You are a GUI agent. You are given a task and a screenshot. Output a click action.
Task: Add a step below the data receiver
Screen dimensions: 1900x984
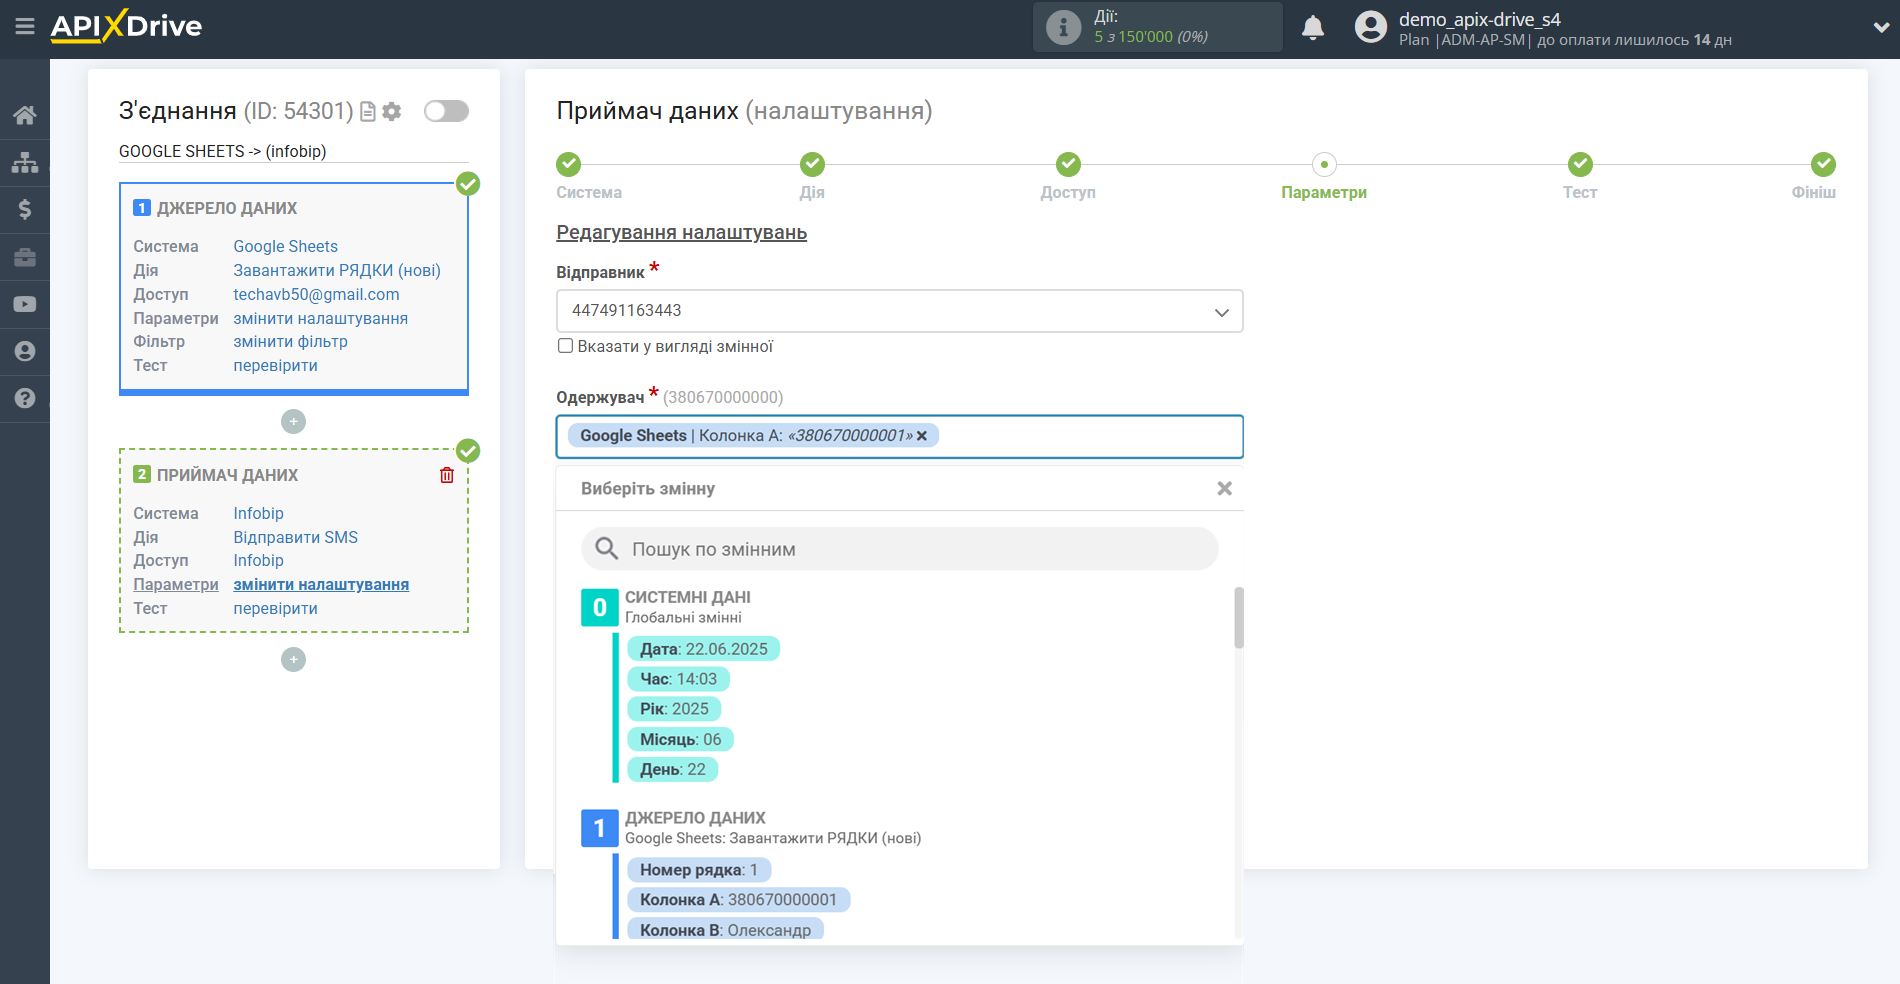click(293, 660)
